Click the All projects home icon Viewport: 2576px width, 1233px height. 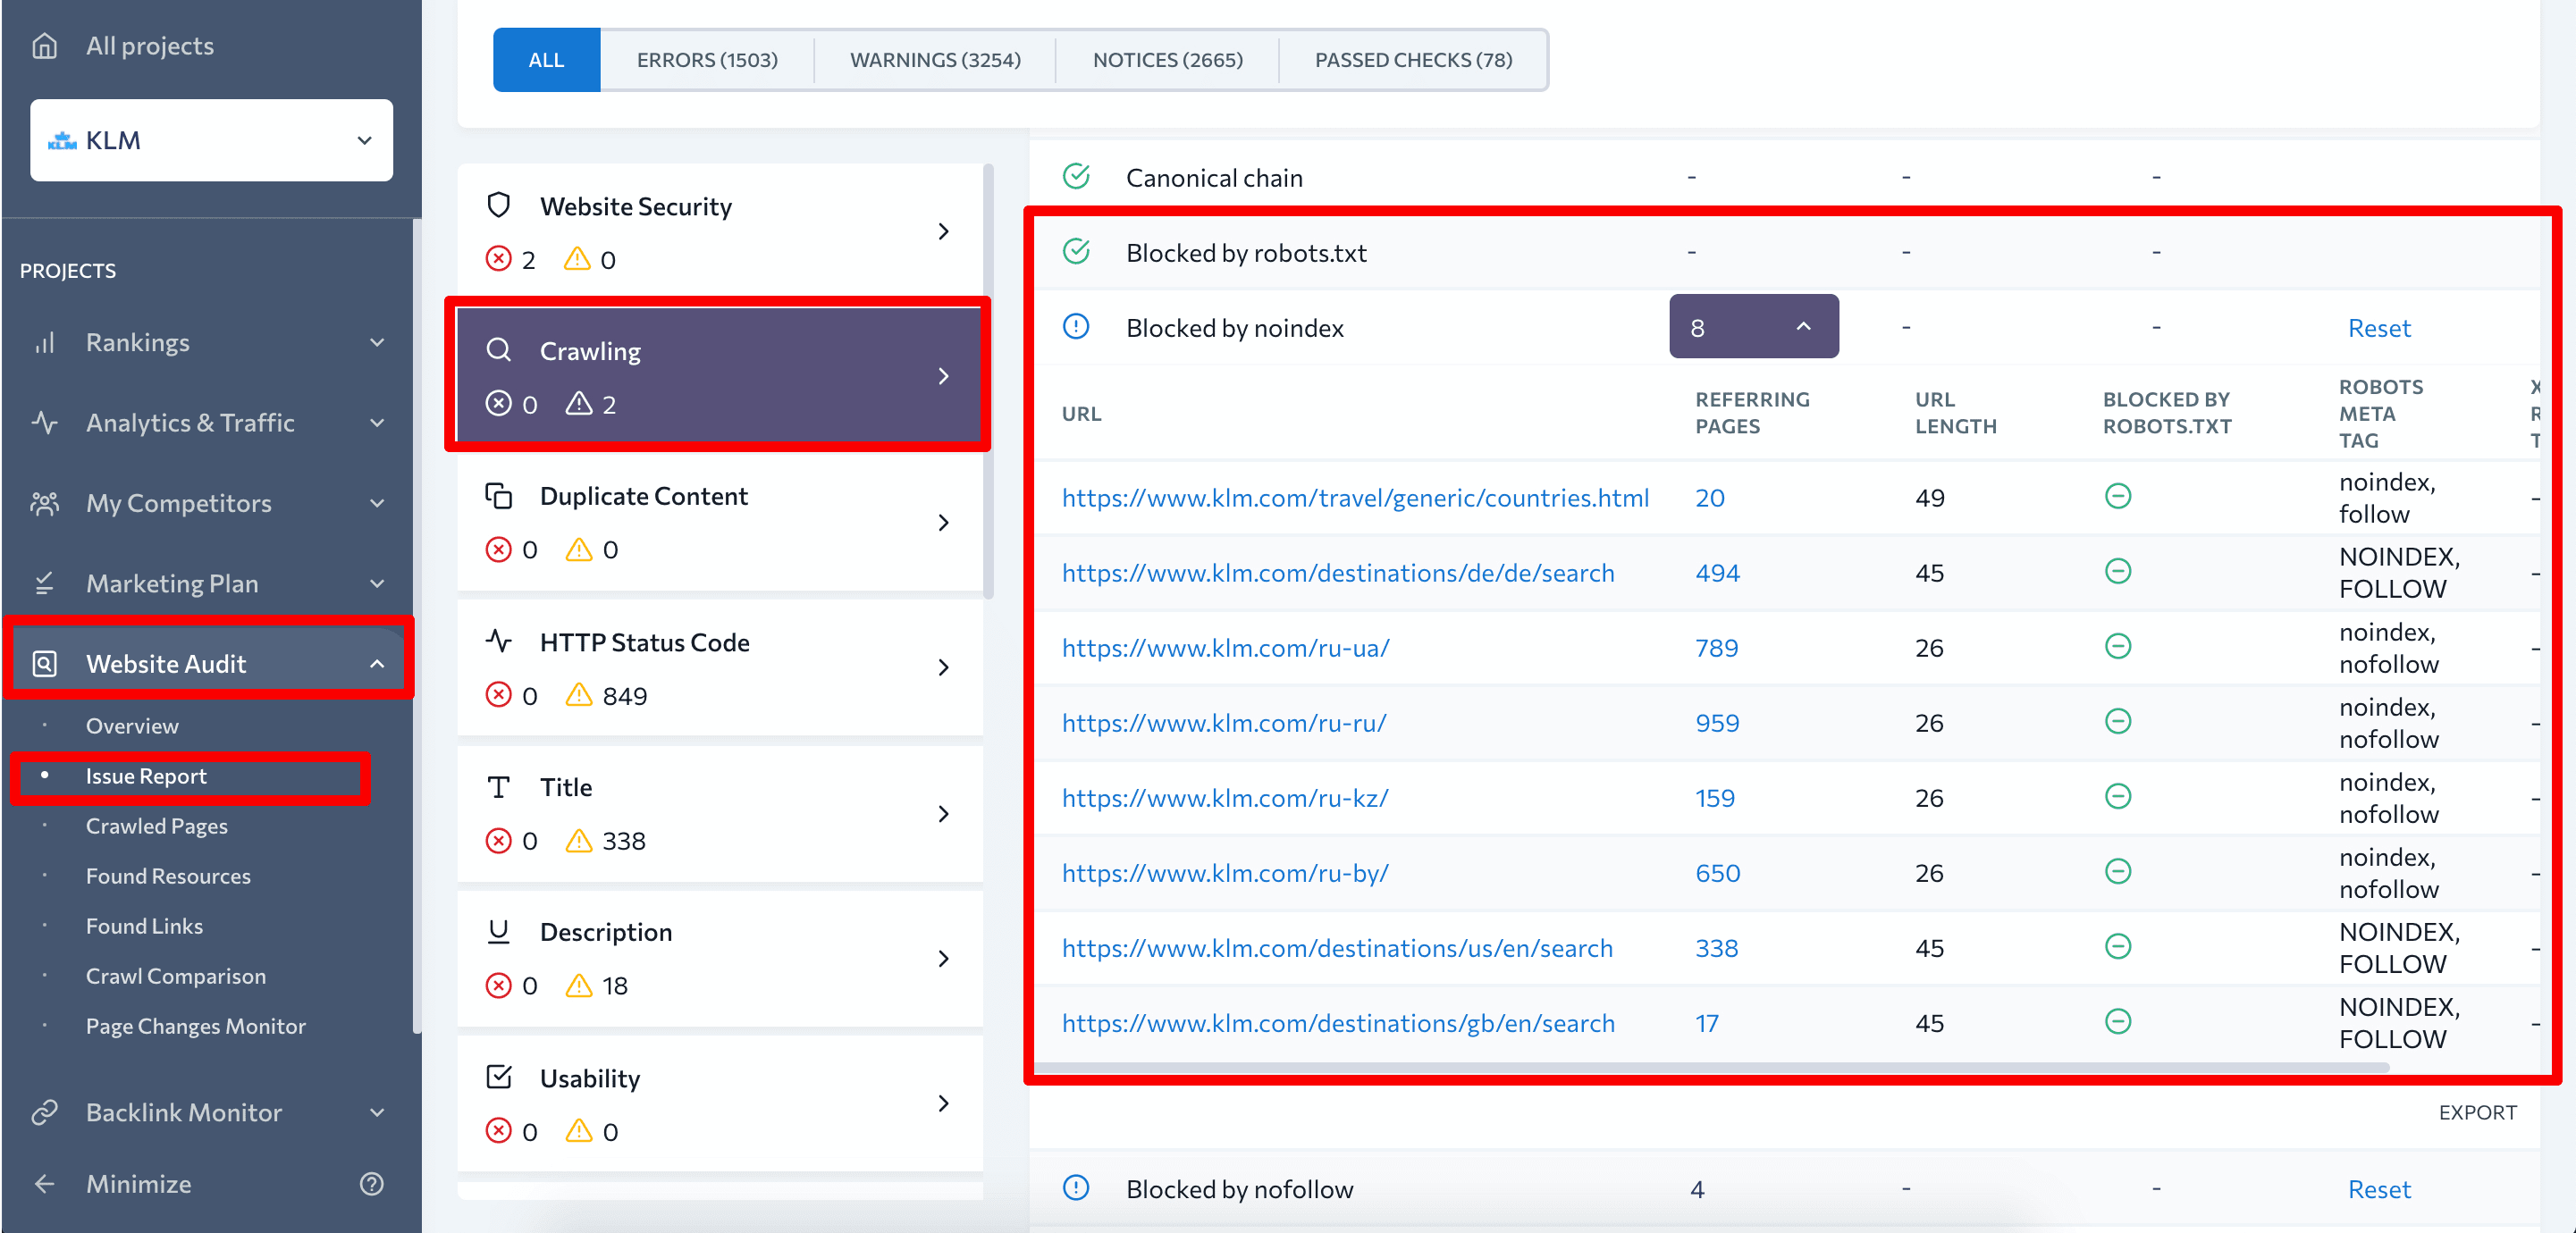[44, 46]
